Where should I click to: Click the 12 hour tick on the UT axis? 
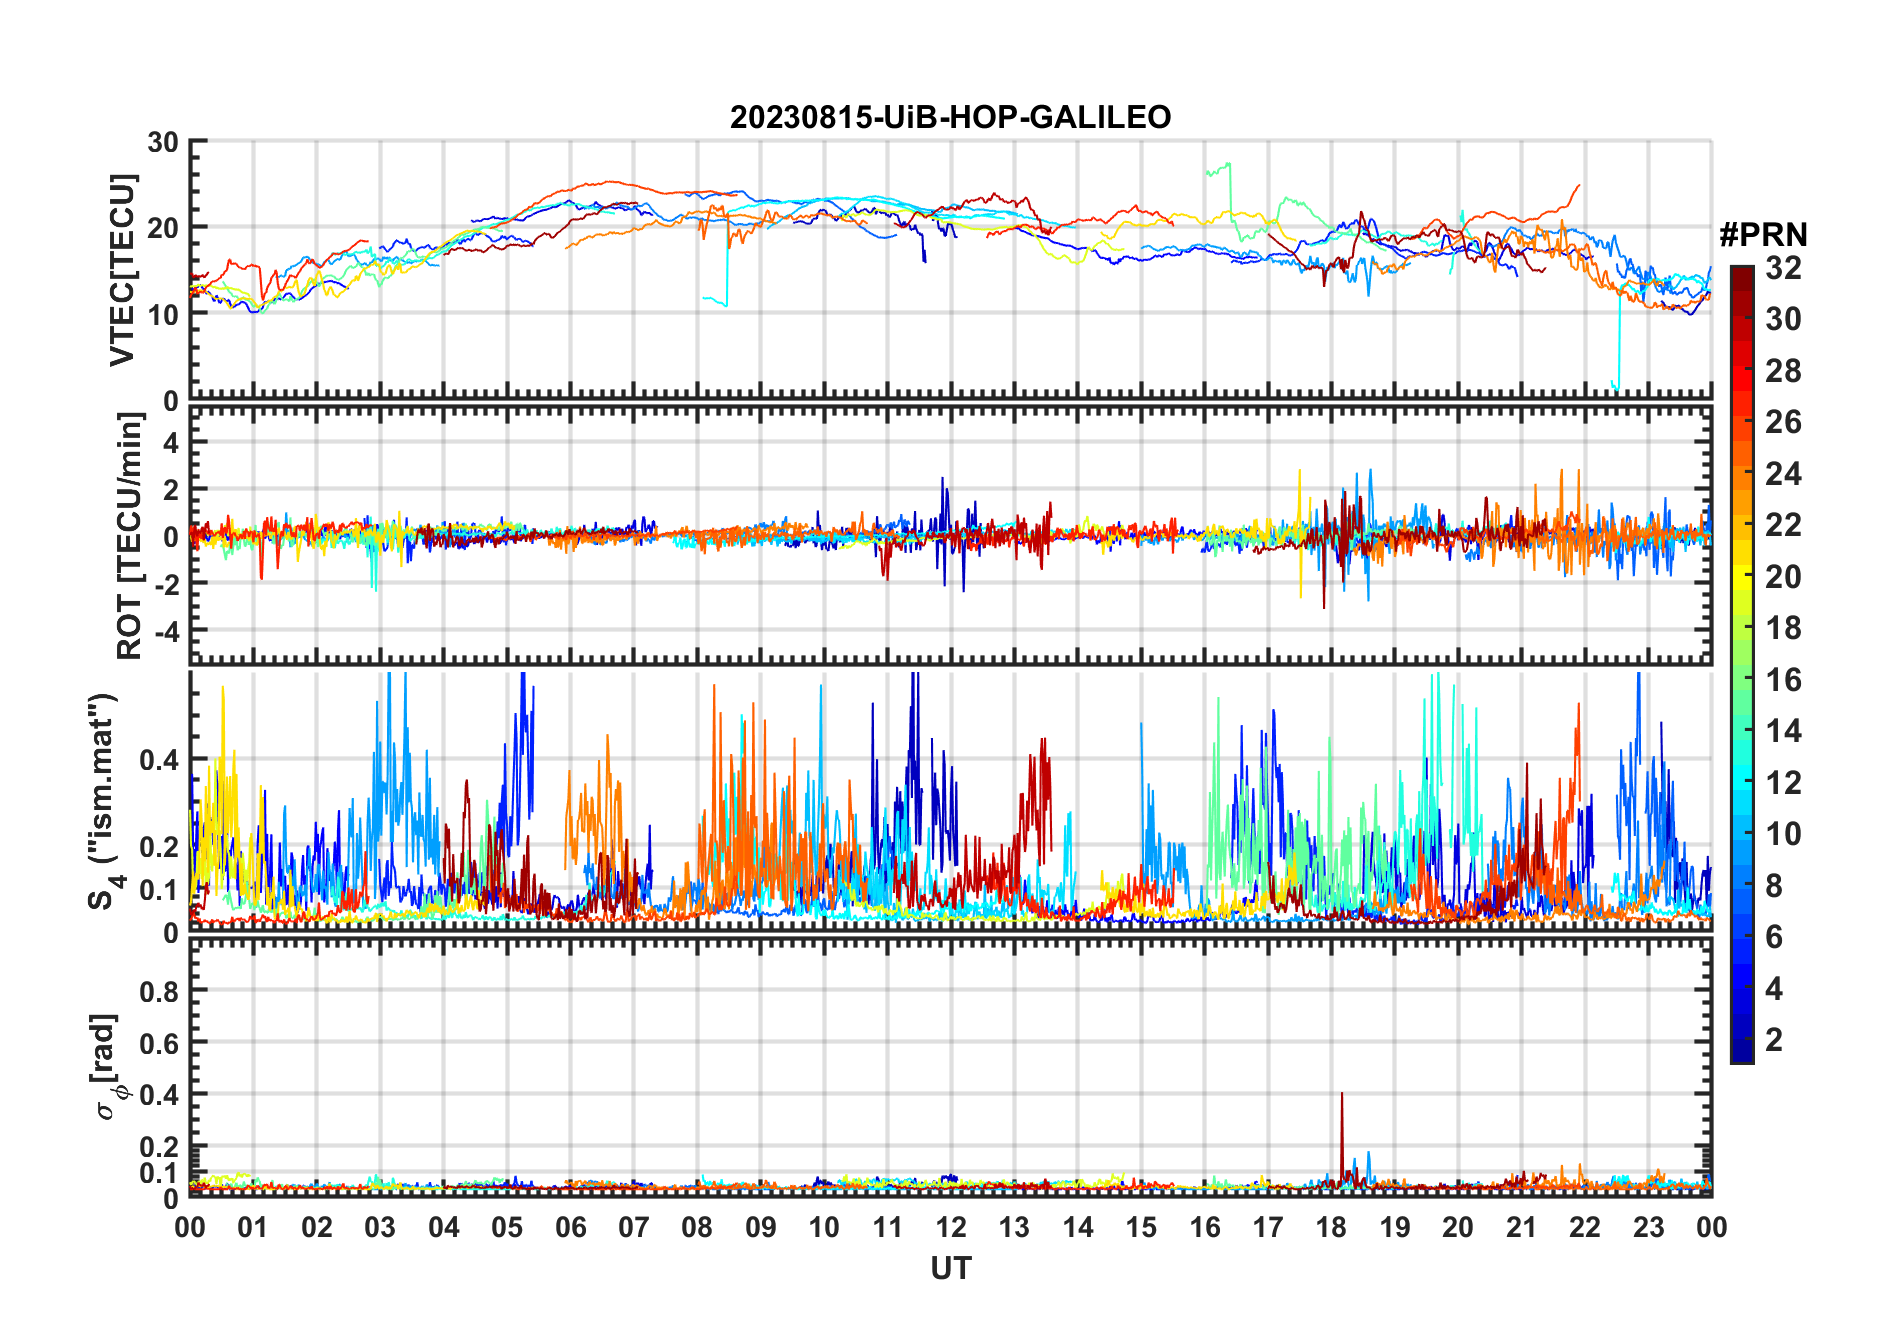coord(951,1227)
